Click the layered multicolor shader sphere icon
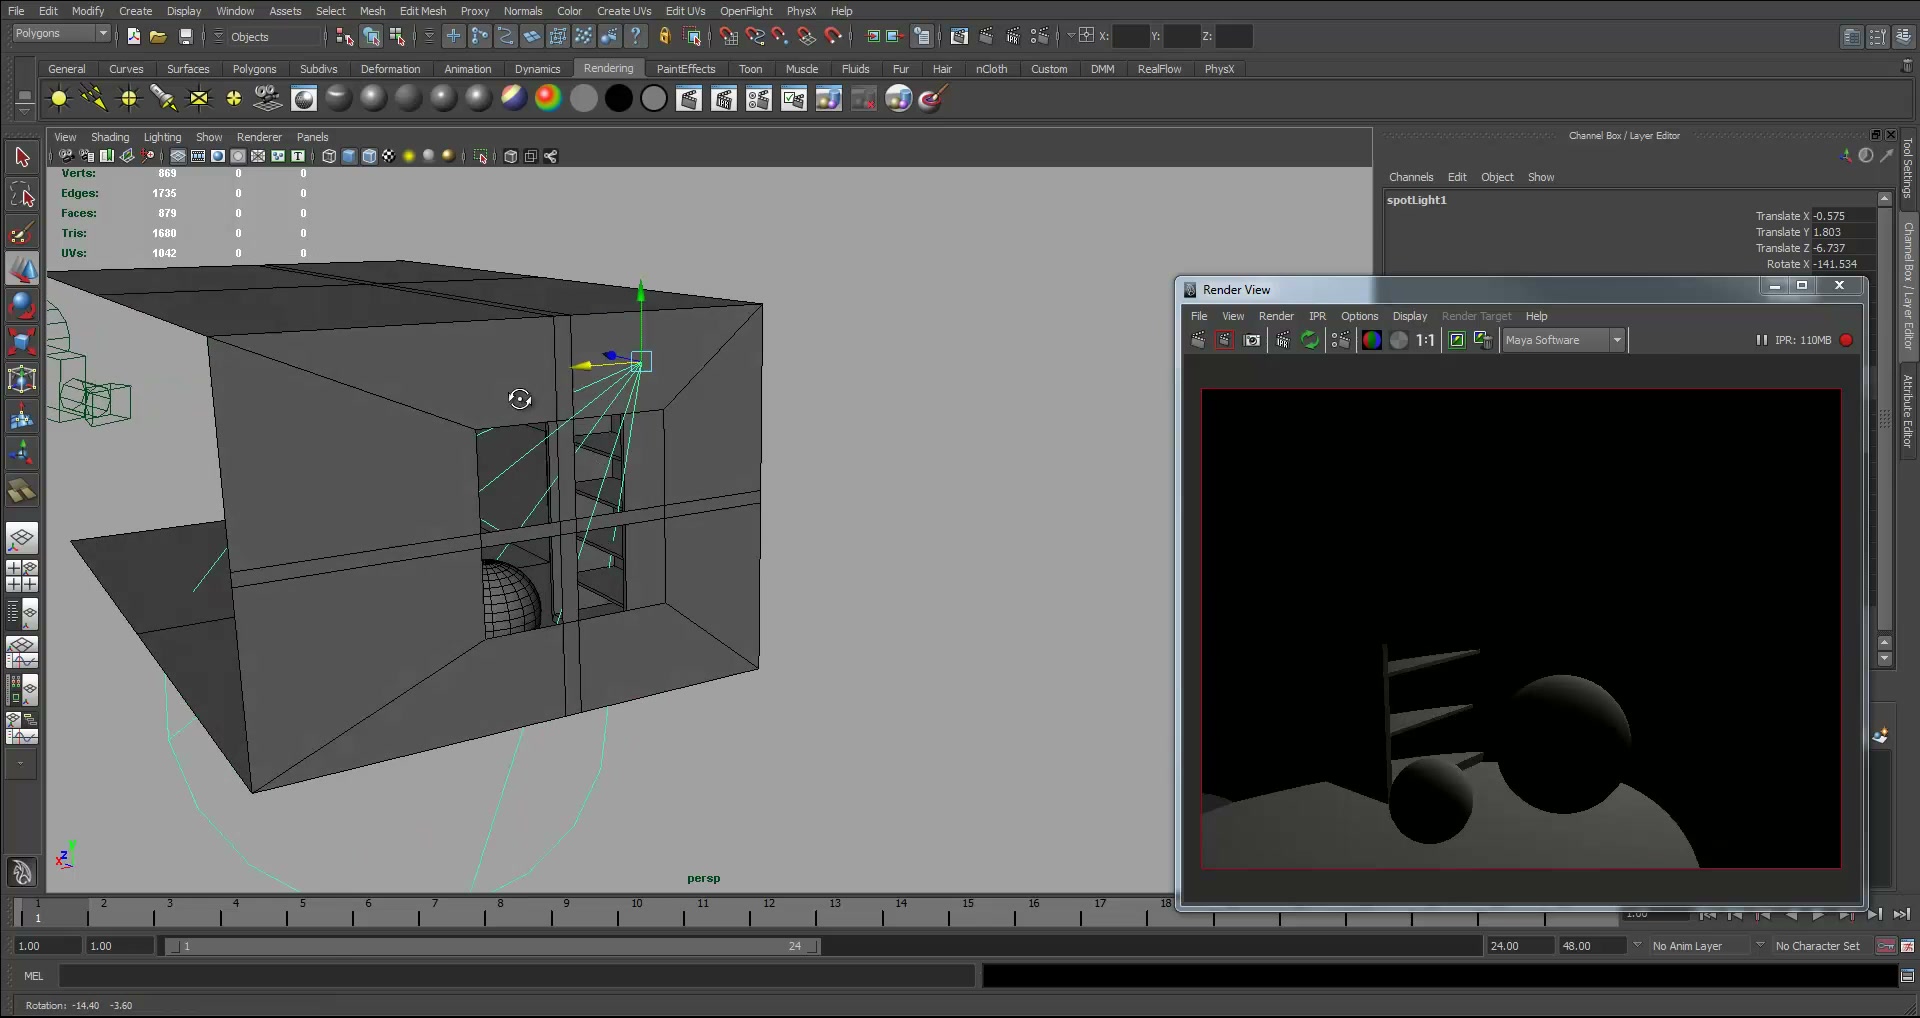 (x=513, y=98)
